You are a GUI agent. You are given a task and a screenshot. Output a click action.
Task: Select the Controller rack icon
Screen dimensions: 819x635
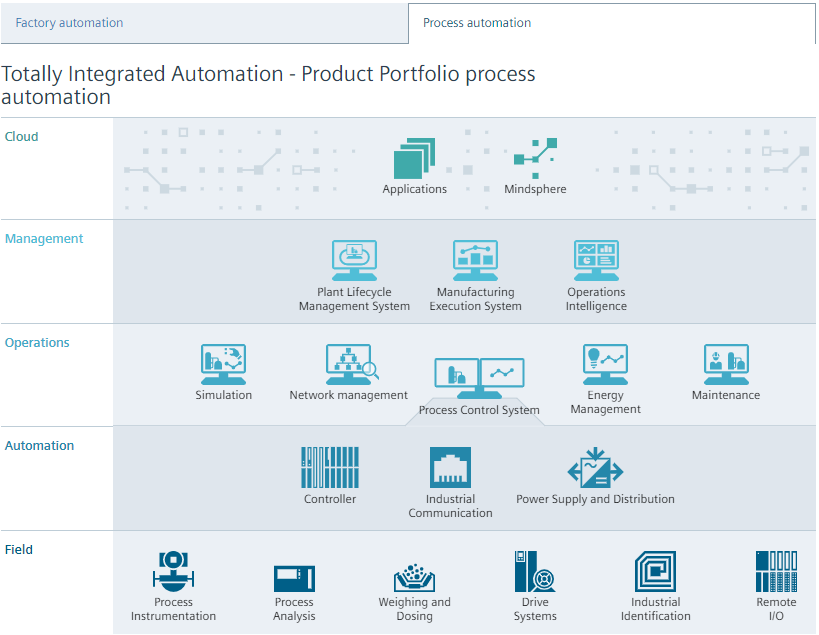coord(330,468)
